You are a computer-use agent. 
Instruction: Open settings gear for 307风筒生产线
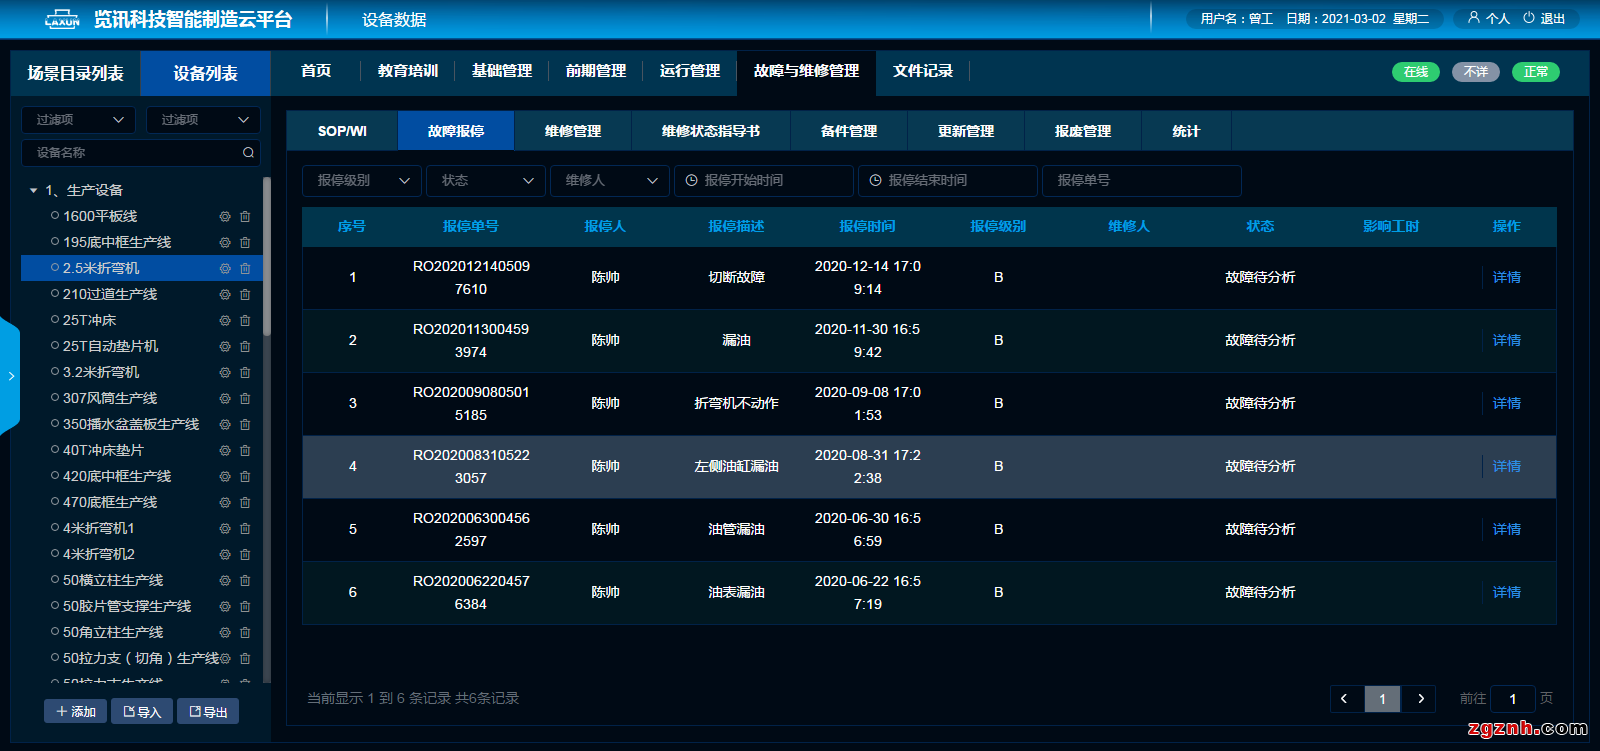click(x=225, y=398)
